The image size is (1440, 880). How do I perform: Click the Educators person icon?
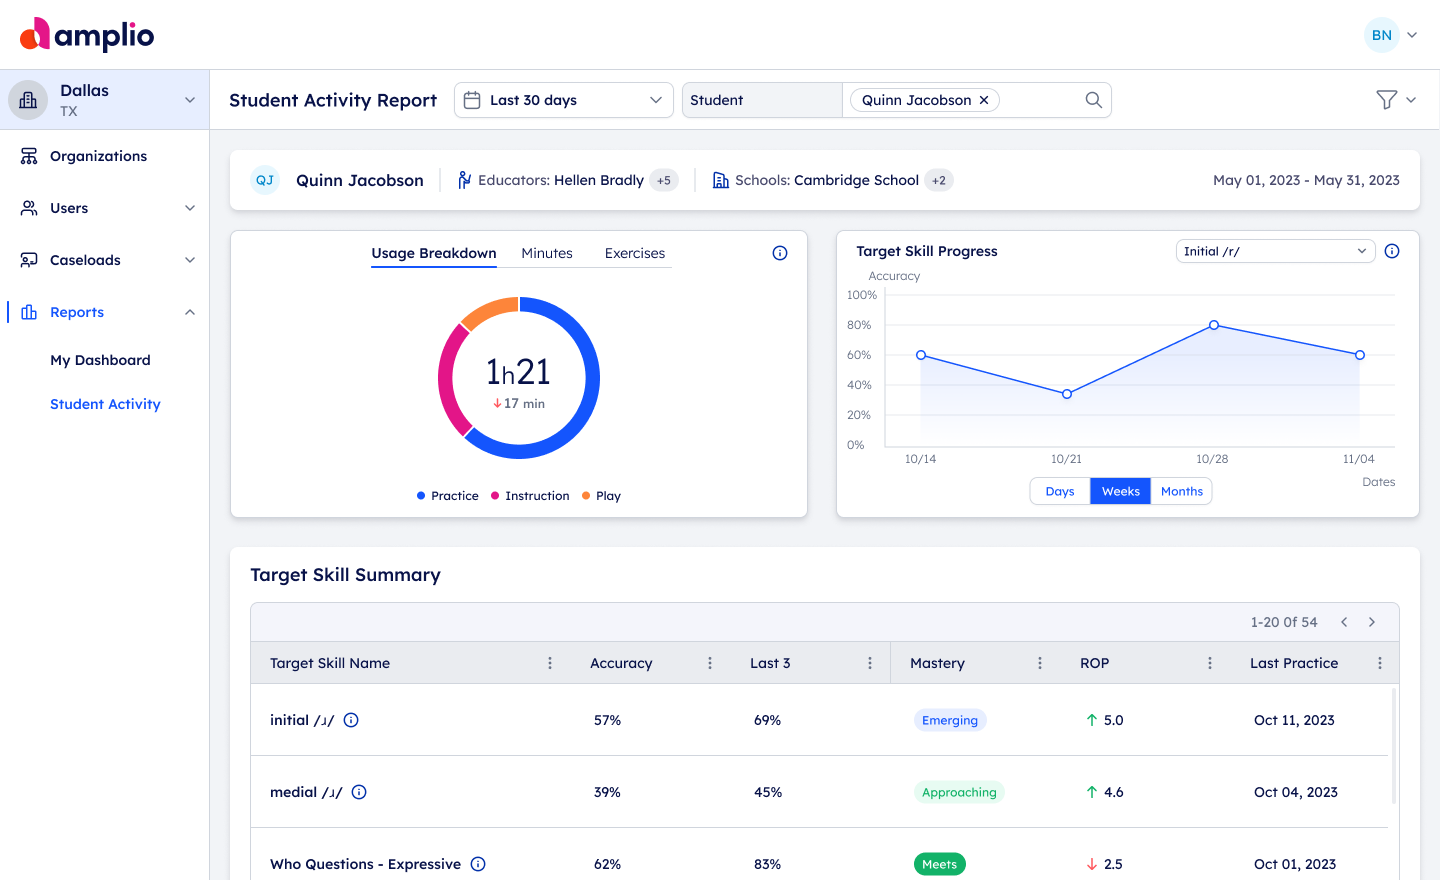(464, 180)
